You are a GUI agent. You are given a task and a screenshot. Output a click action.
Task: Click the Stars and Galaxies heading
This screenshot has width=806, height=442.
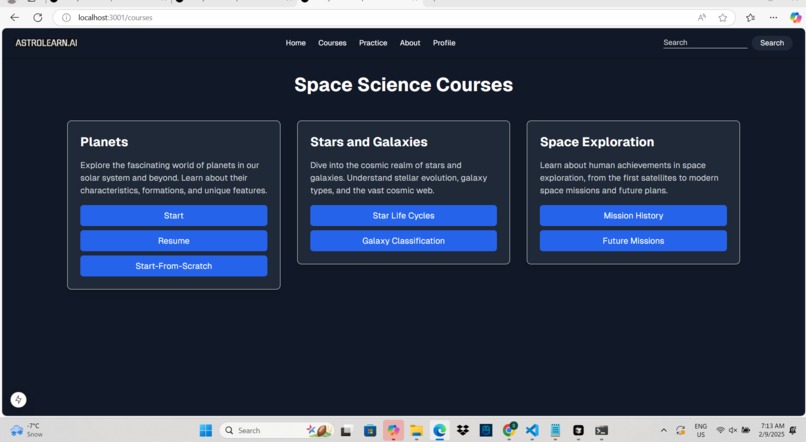pyautogui.click(x=369, y=142)
